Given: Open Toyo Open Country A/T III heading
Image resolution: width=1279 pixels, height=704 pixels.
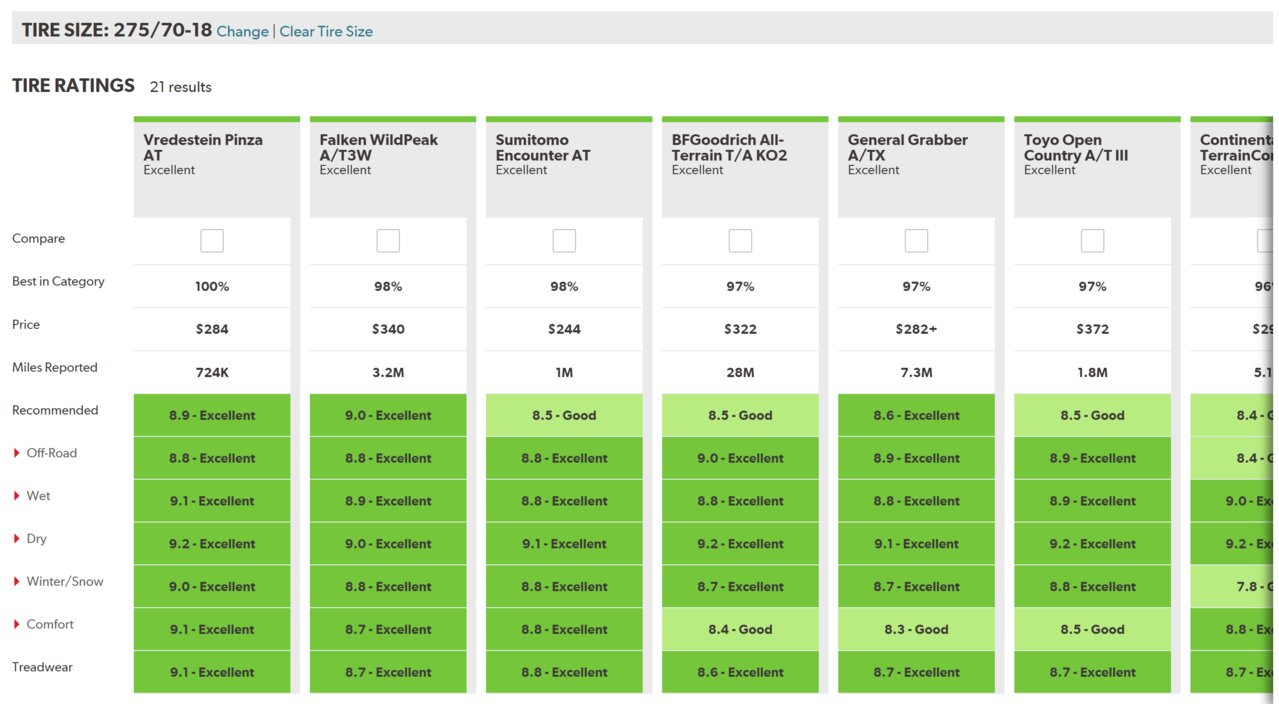Looking at the screenshot, I should (1076, 147).
